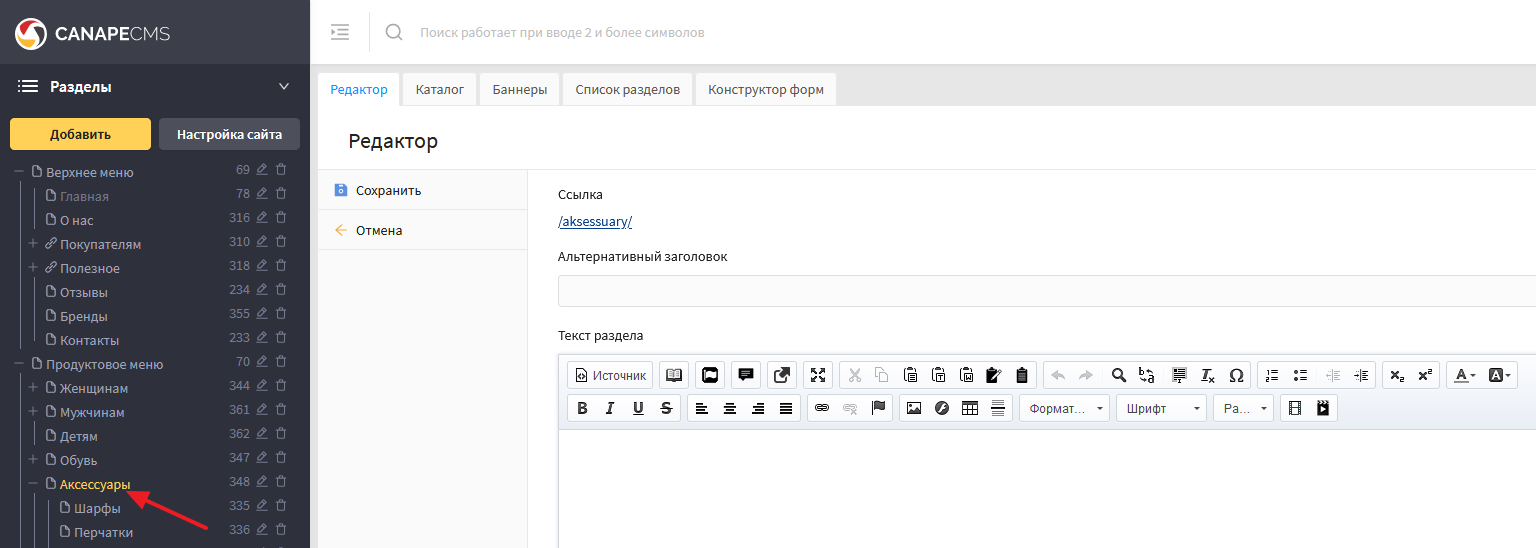Toggle underline text formatting
This screenshot has height=548, width=1536.
coord(638,408)
